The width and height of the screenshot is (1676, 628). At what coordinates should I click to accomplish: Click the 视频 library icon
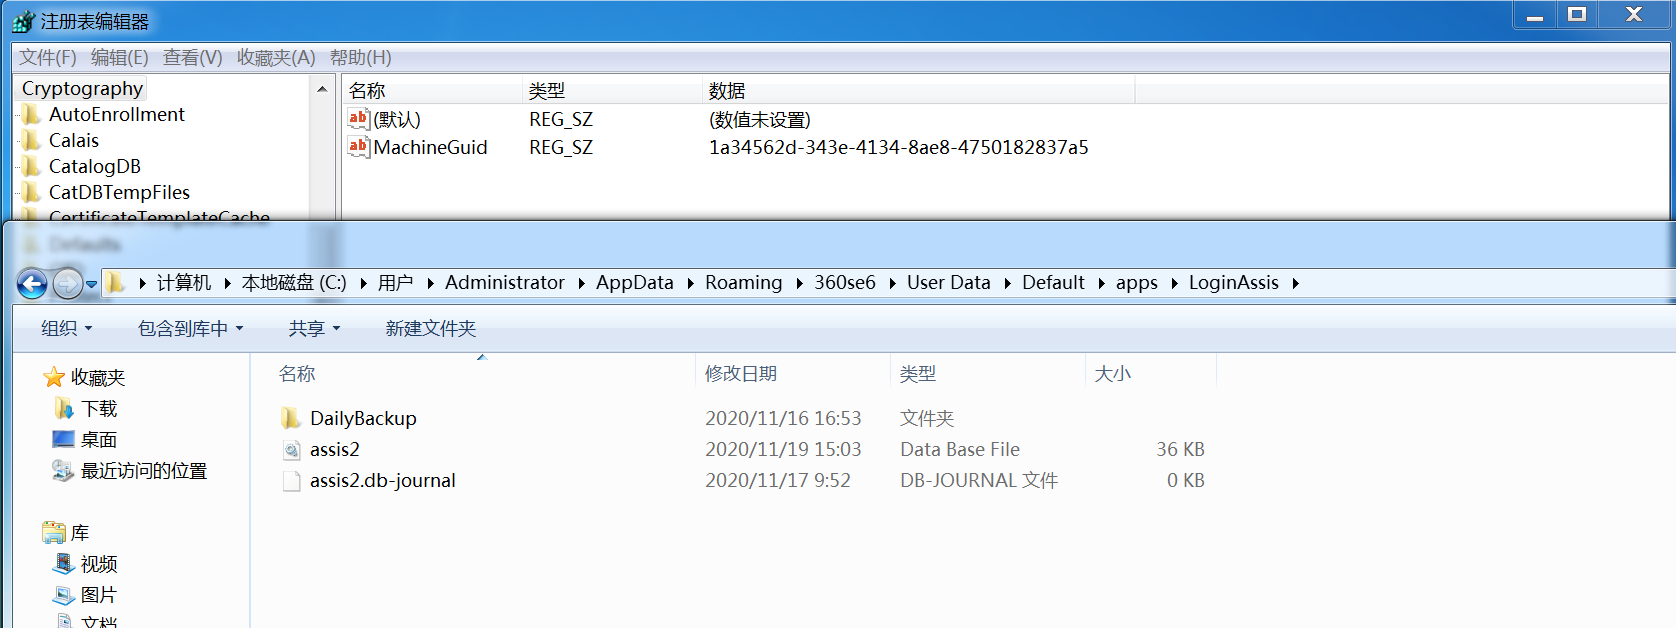[x=64, y=563]
